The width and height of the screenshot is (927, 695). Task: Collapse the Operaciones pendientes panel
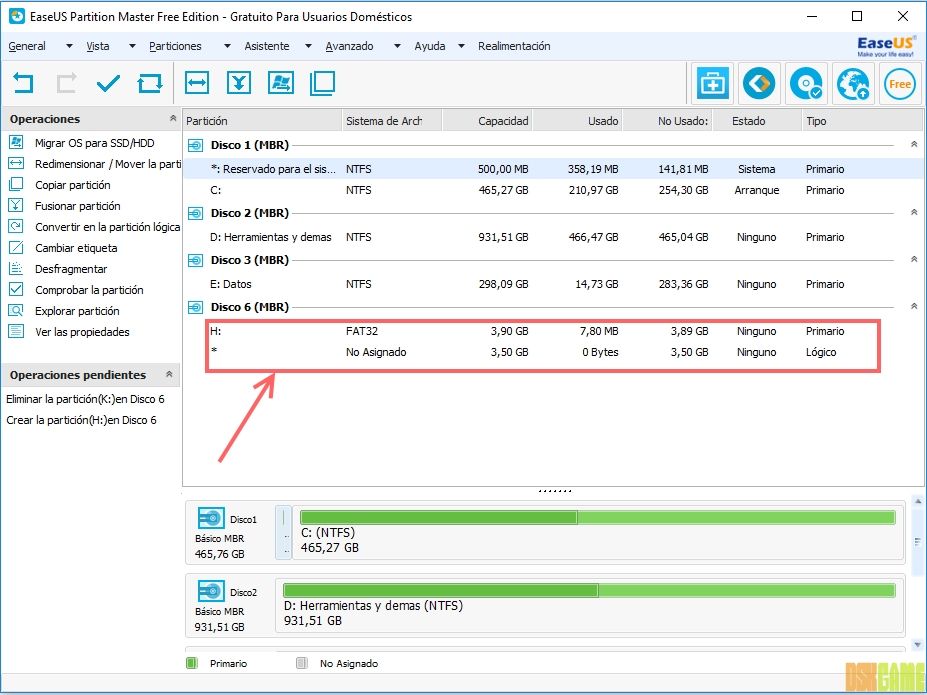(170, 375)
